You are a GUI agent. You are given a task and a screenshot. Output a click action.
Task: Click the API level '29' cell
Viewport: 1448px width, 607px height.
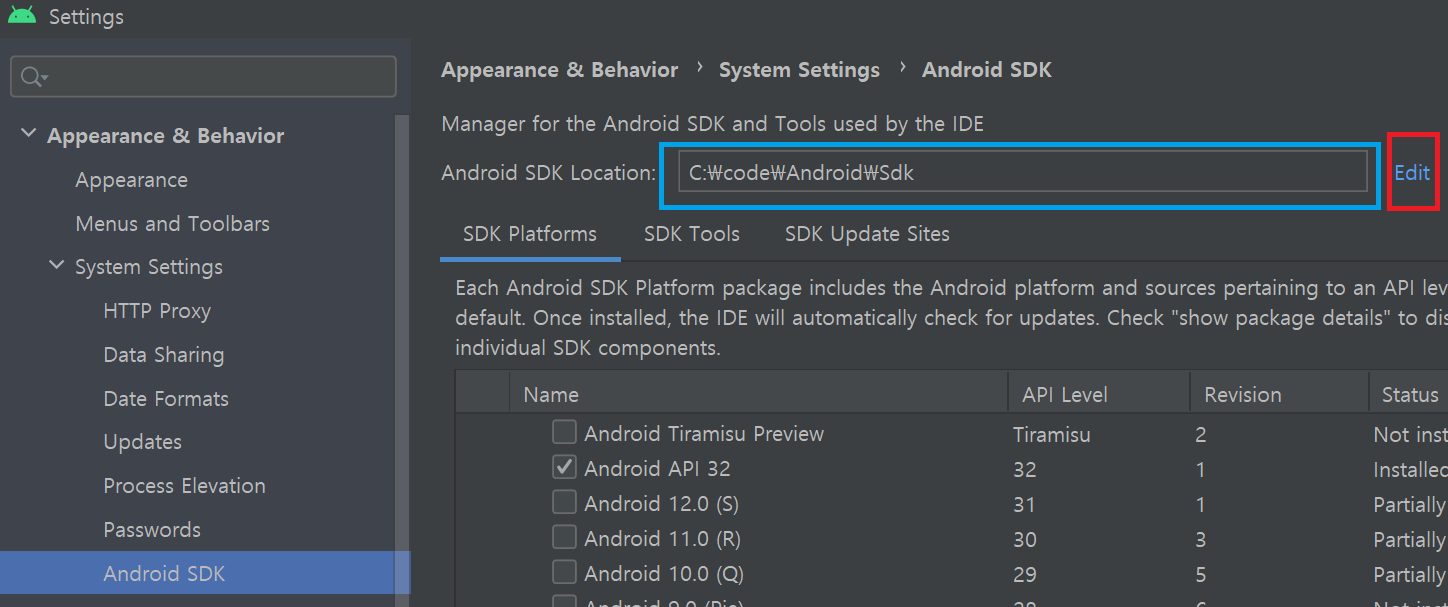coord(1024,574)
